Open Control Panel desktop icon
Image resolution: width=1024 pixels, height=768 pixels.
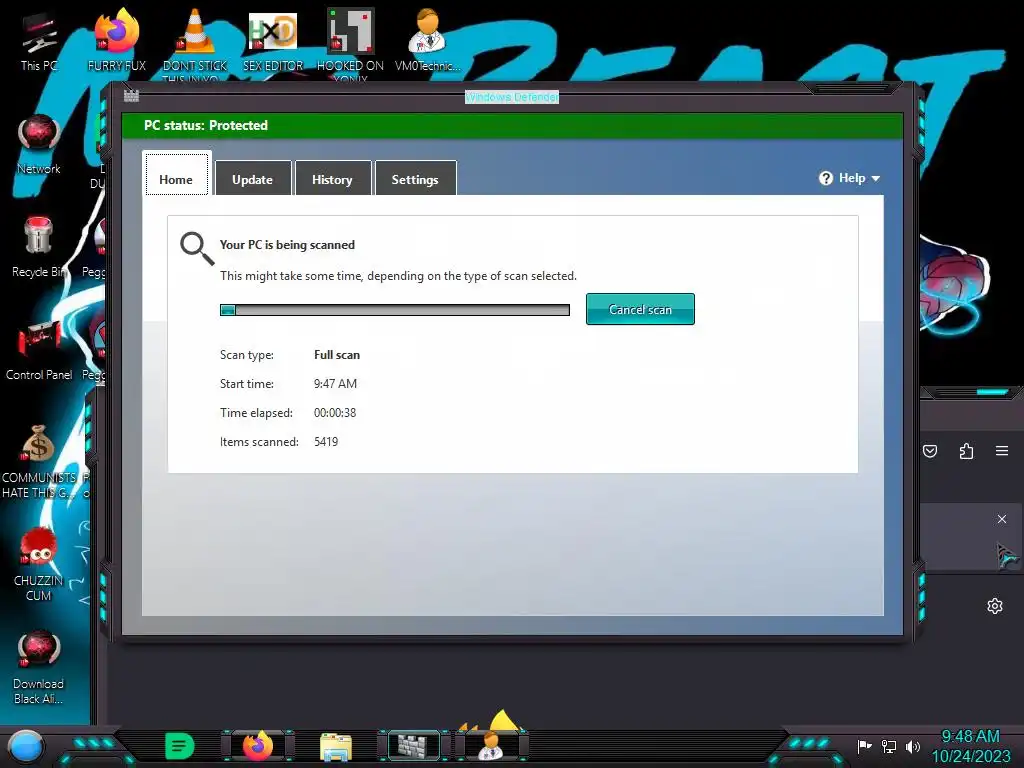[39, 350]
